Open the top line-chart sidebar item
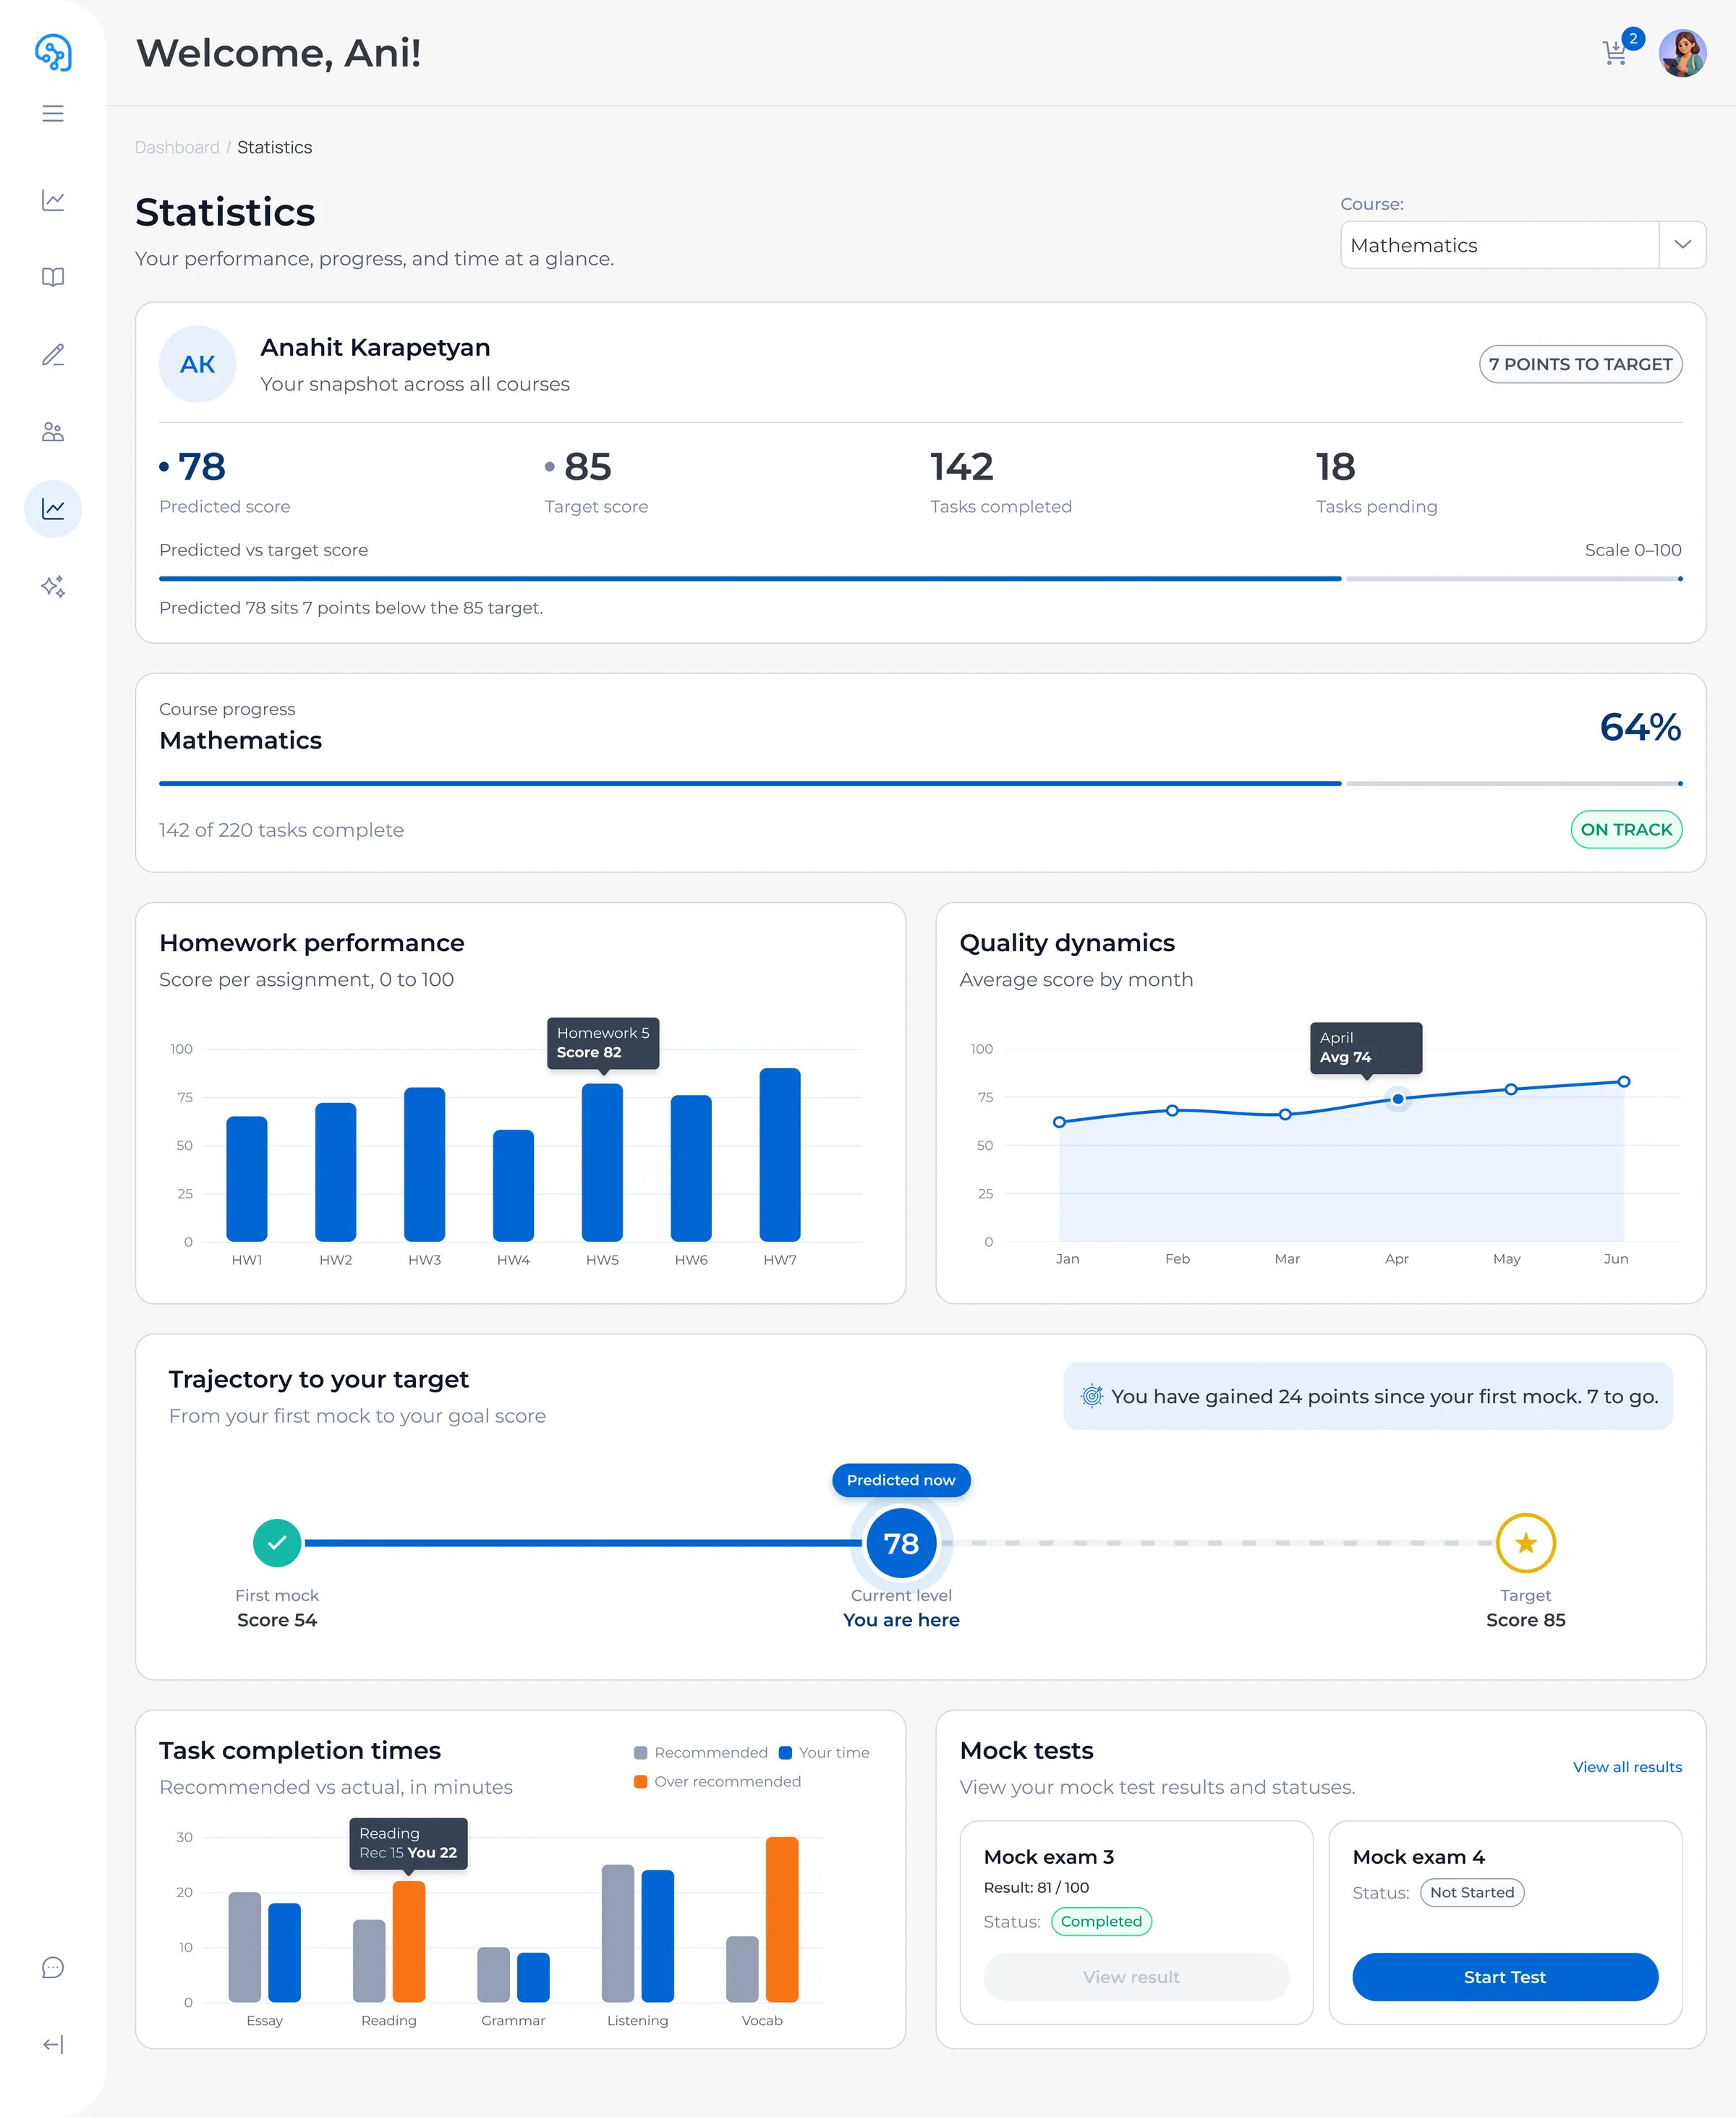Screen dimensions: 1736x2117 point(53,200)
